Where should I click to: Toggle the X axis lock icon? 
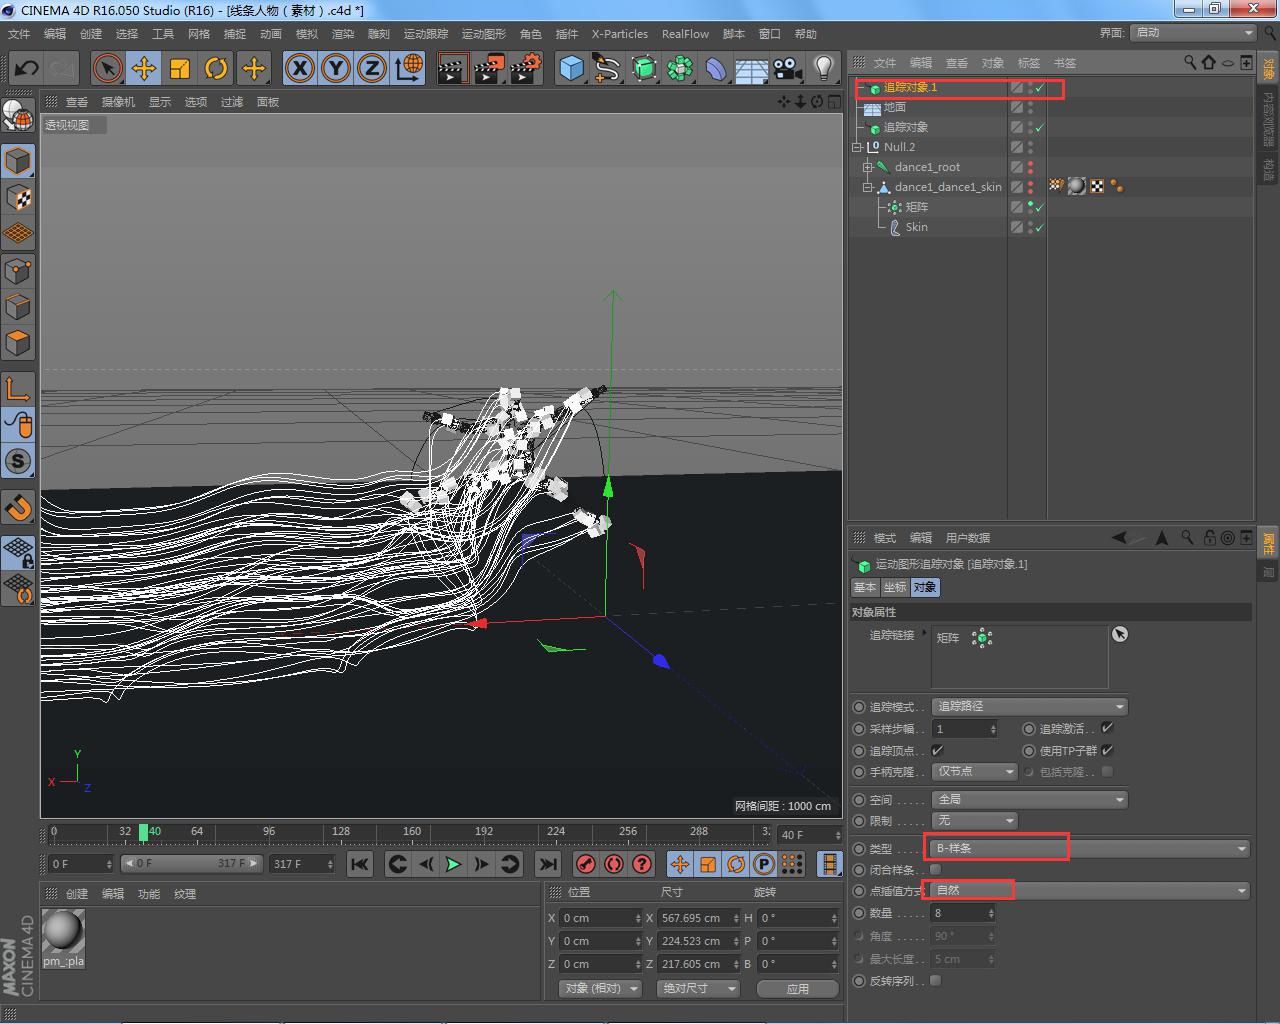[x=299, y=68]
